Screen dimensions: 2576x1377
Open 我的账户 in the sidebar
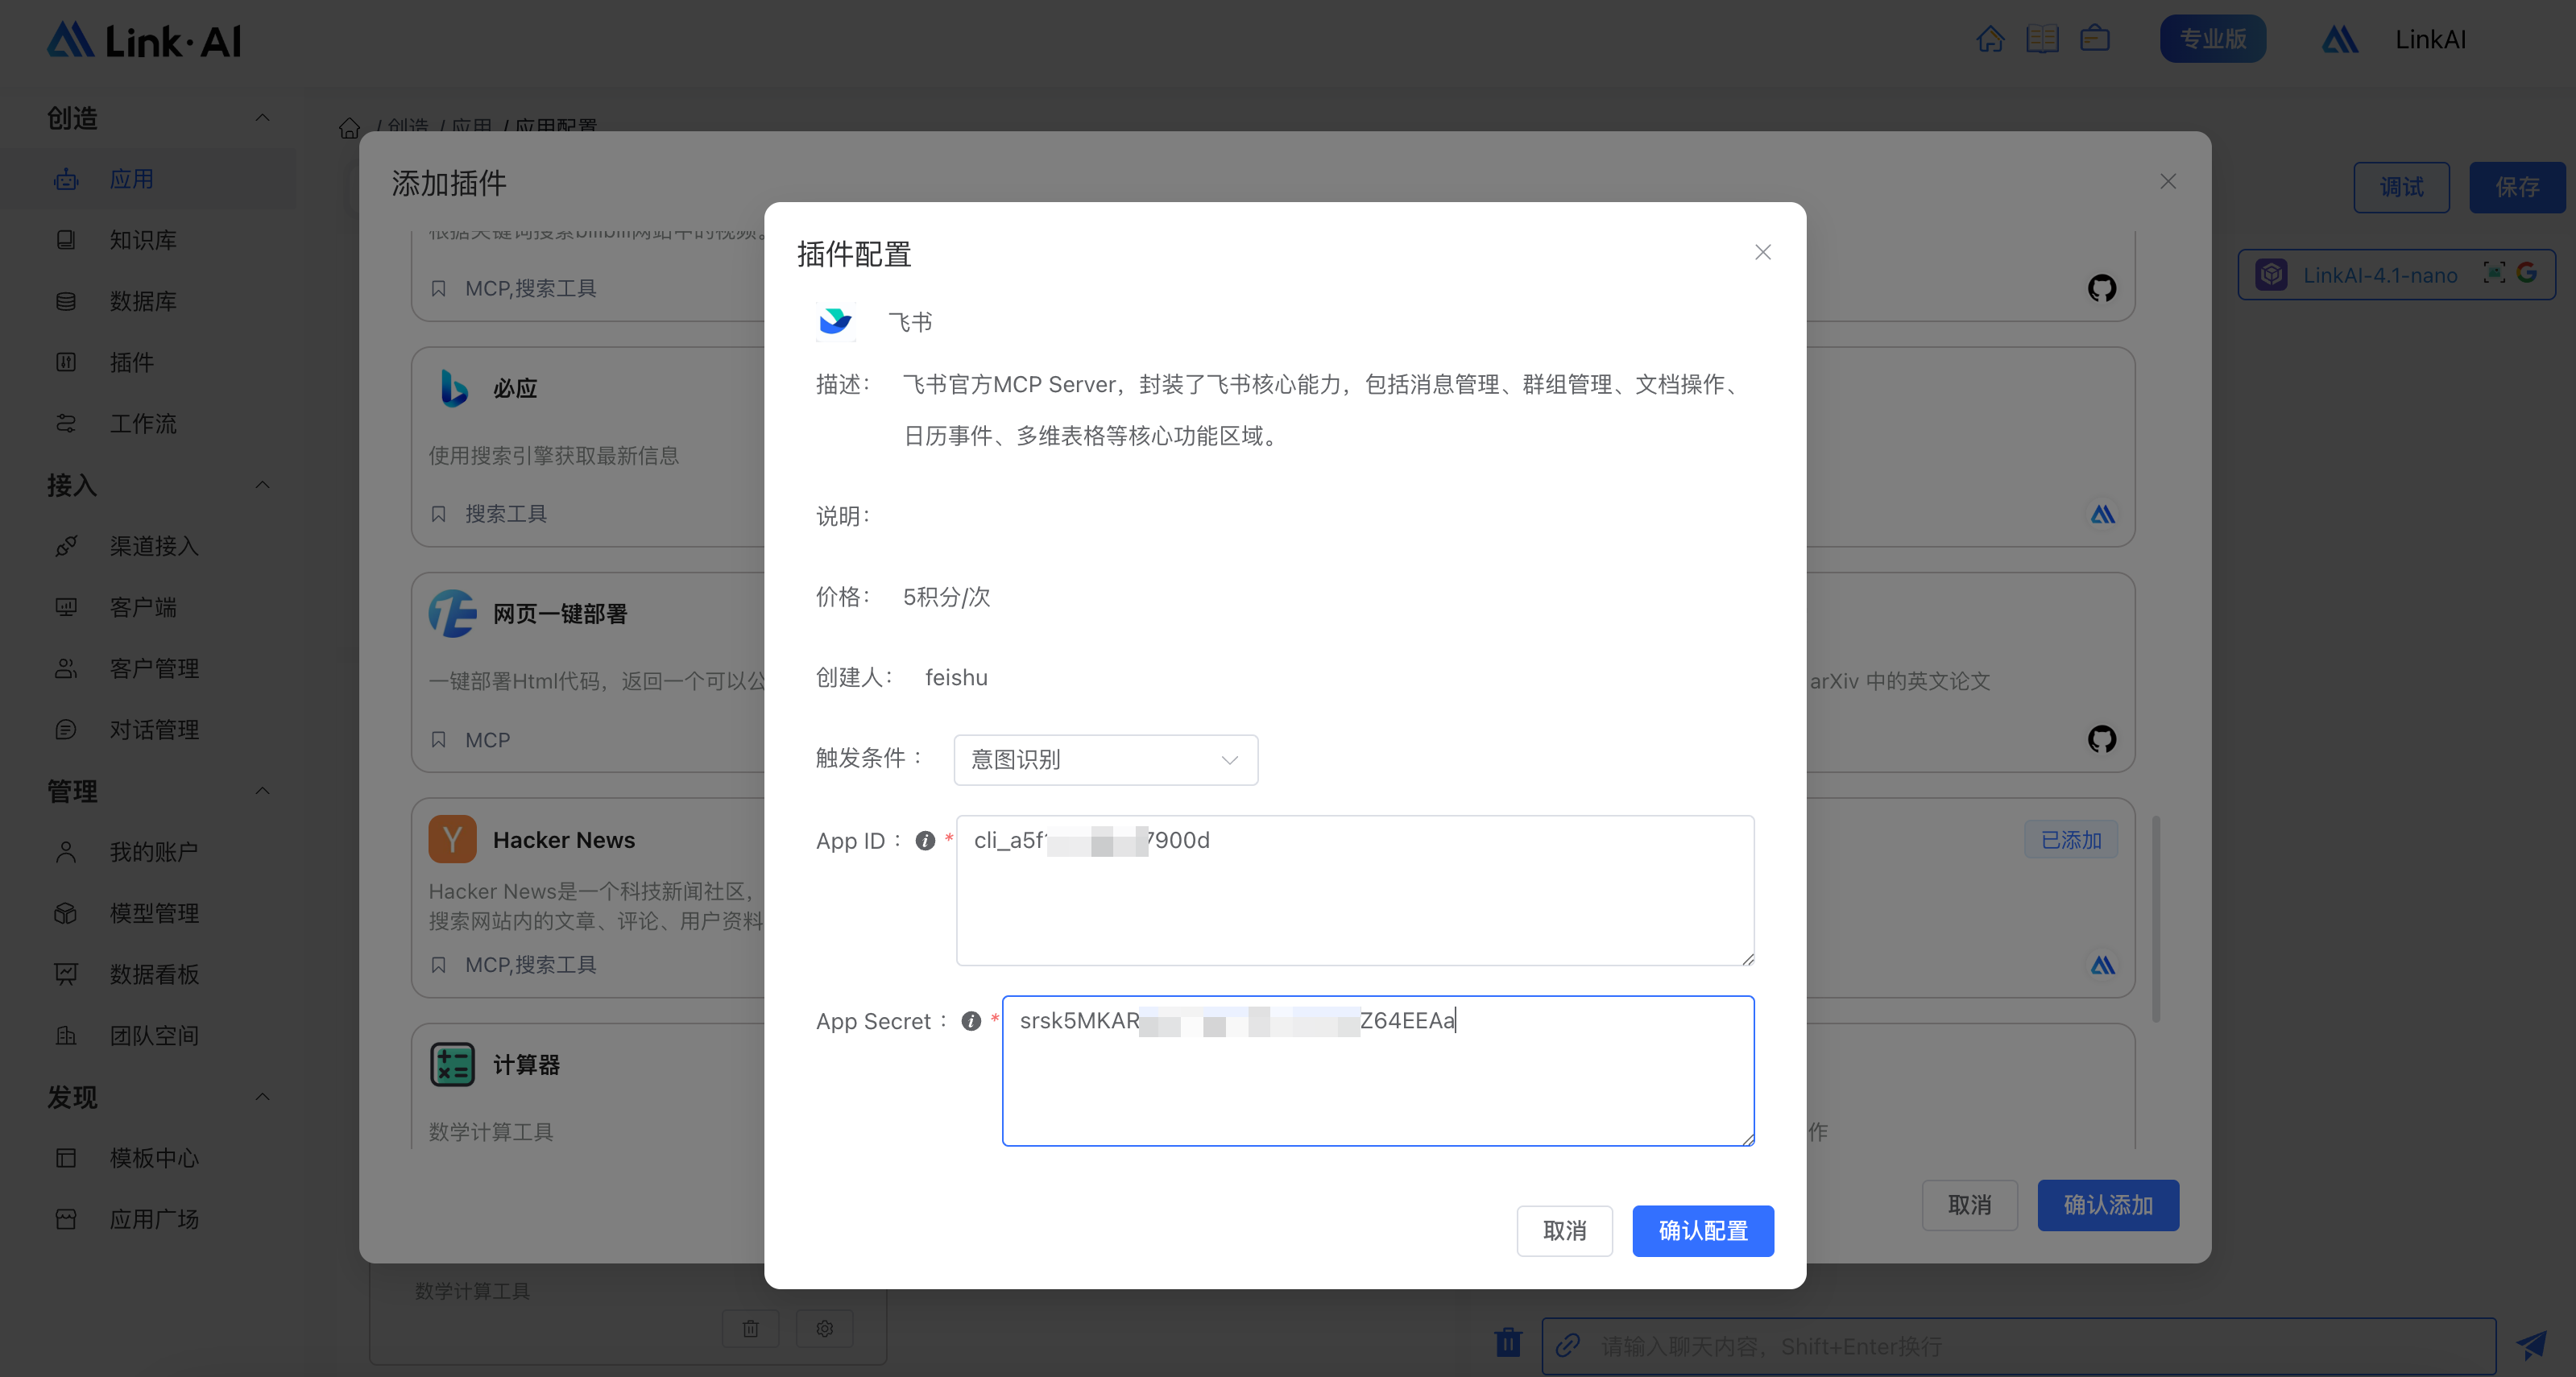148,852
